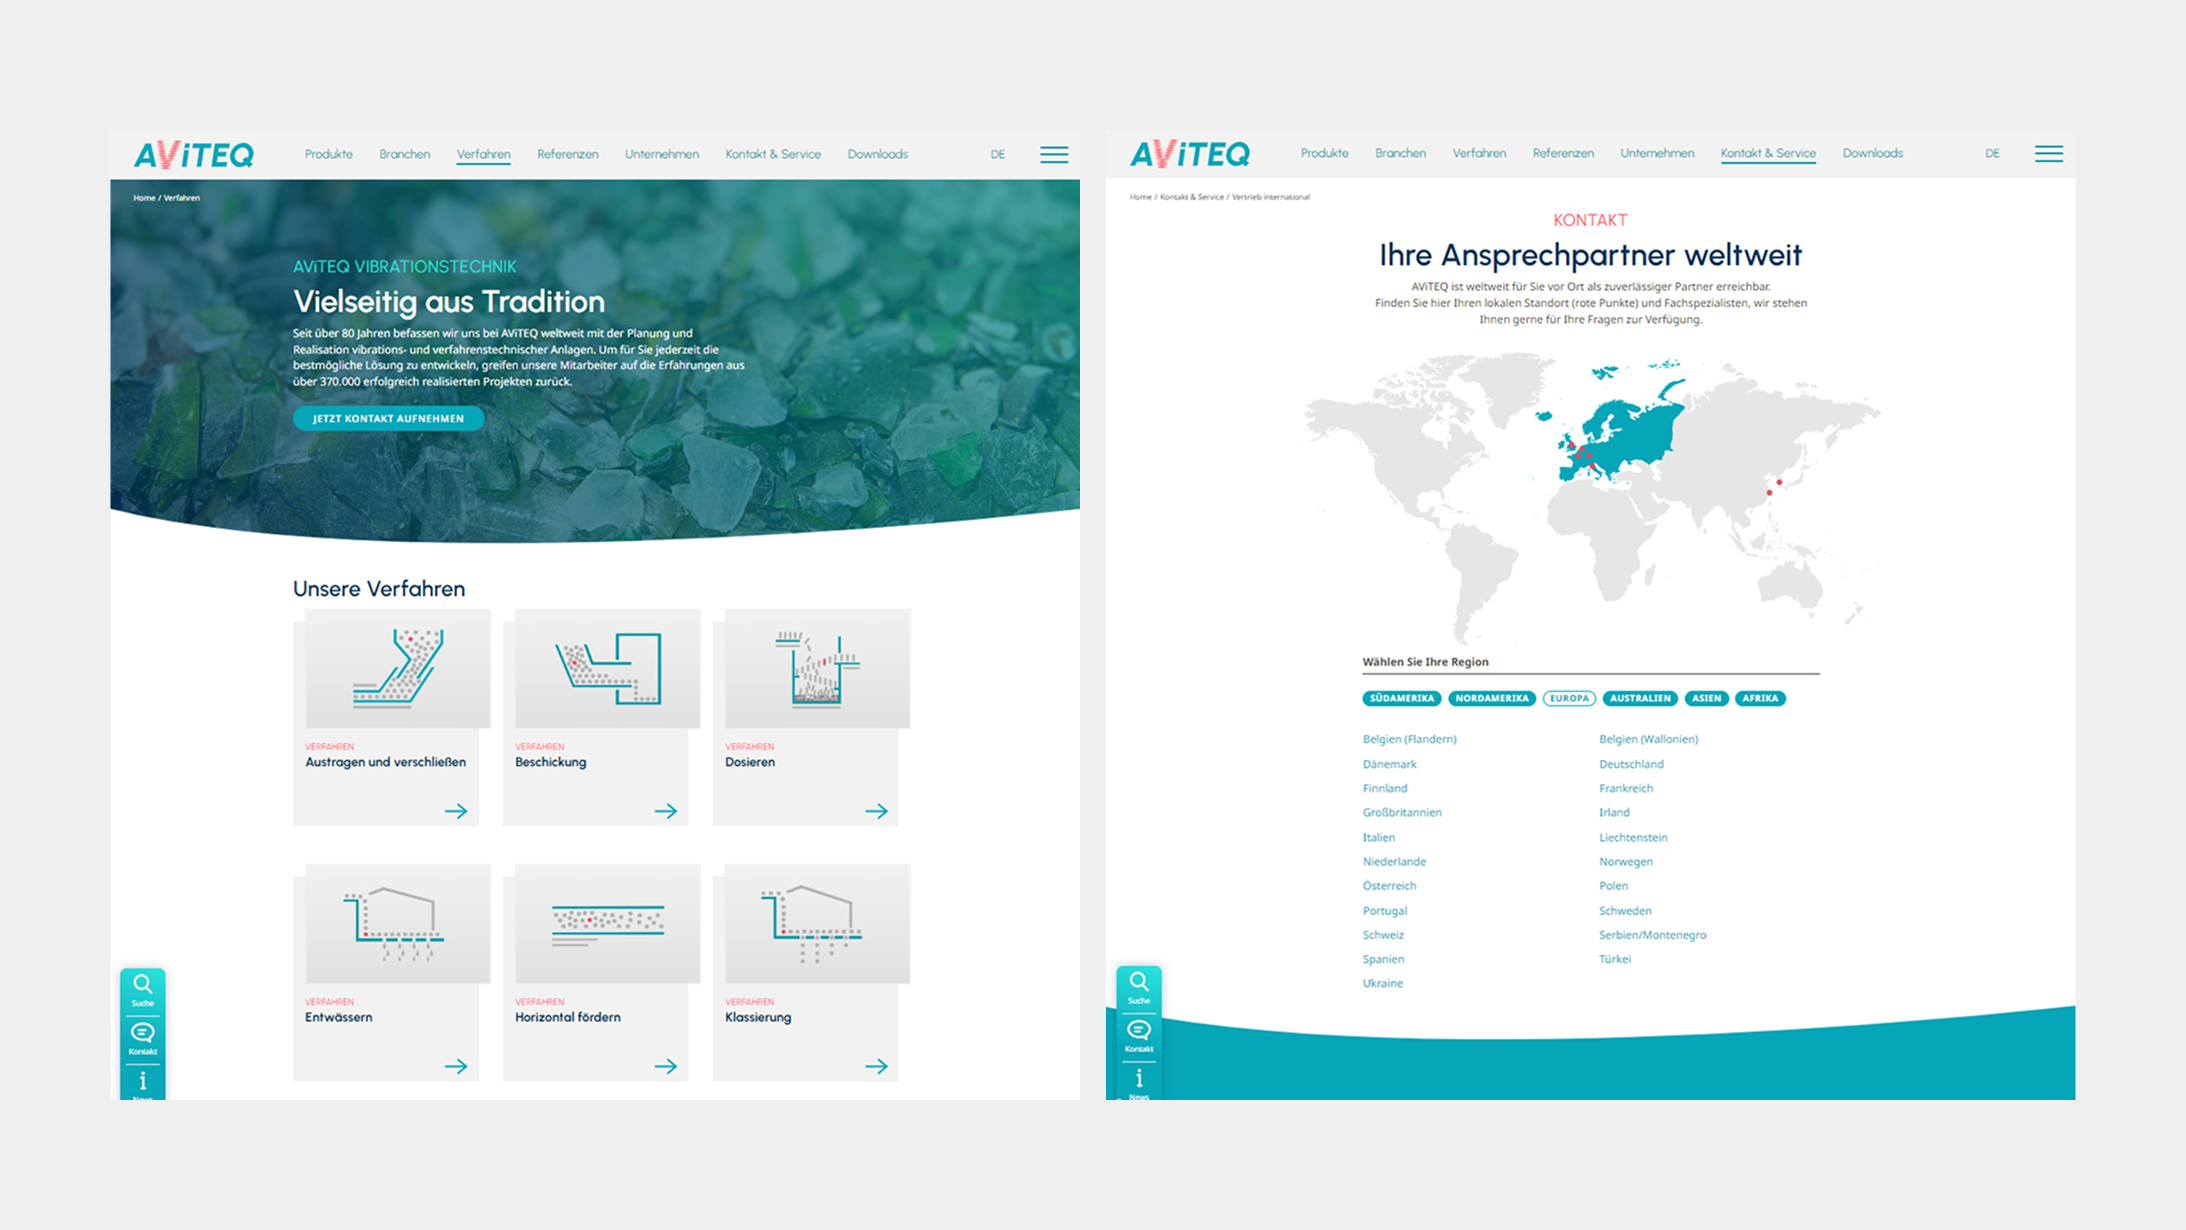
Task: Open Downloads menu on right page
Action: (x=1873, y=153)
